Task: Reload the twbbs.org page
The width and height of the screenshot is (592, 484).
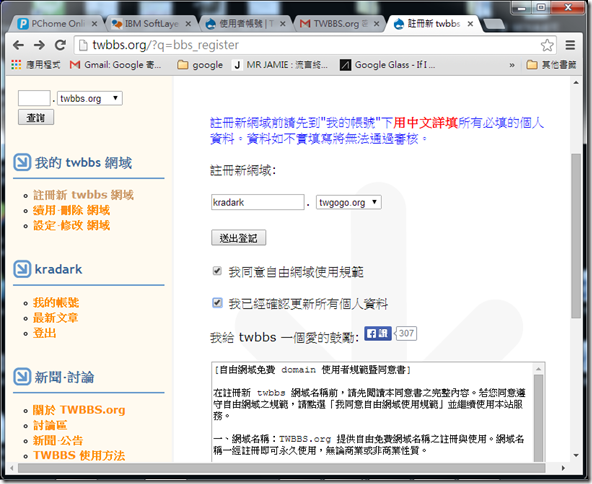Action: pos(60,45)
